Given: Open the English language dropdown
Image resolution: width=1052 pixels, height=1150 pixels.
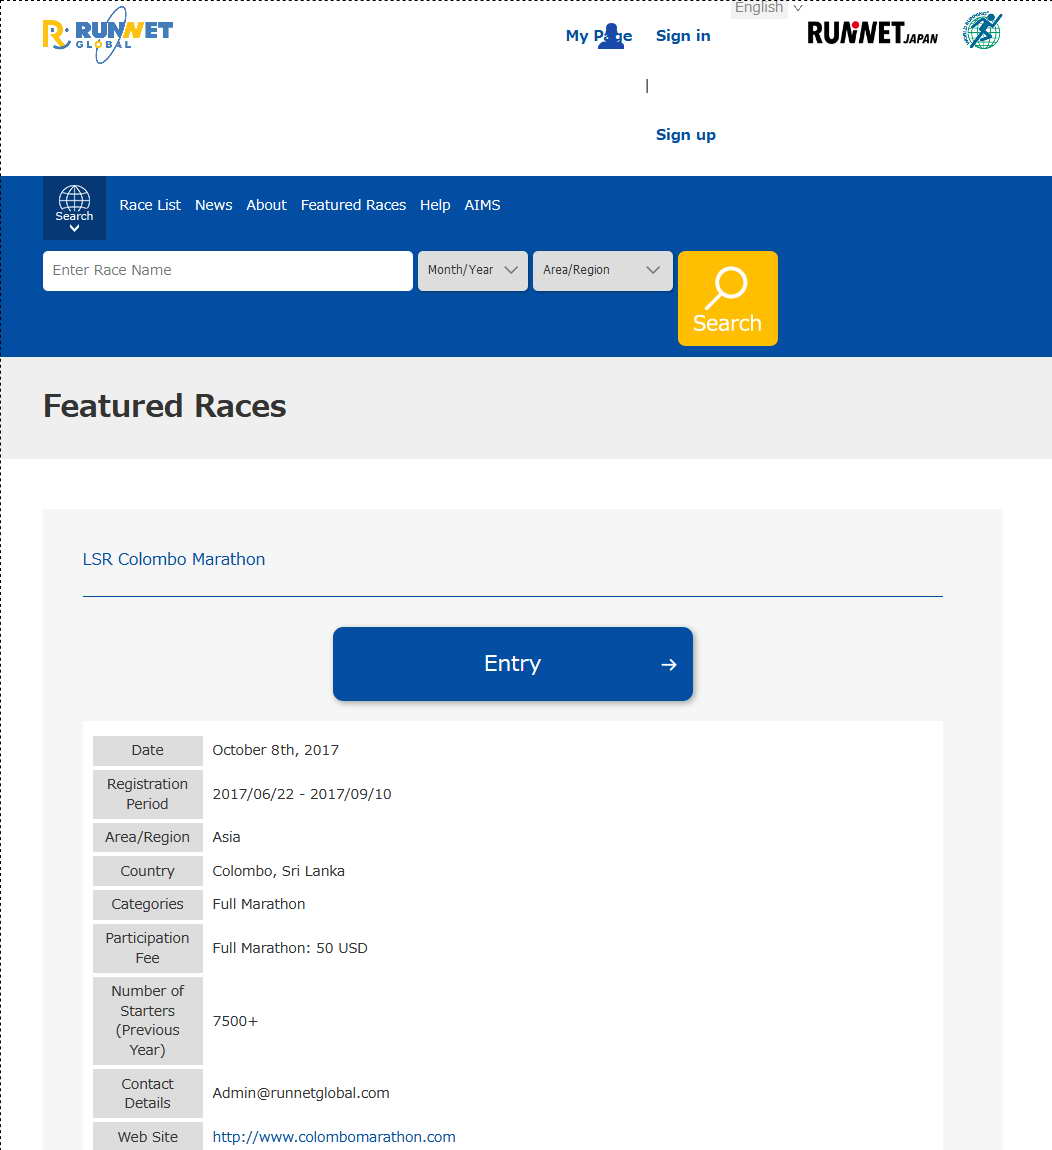Looking at the screenshot, I should click(768, 8).
